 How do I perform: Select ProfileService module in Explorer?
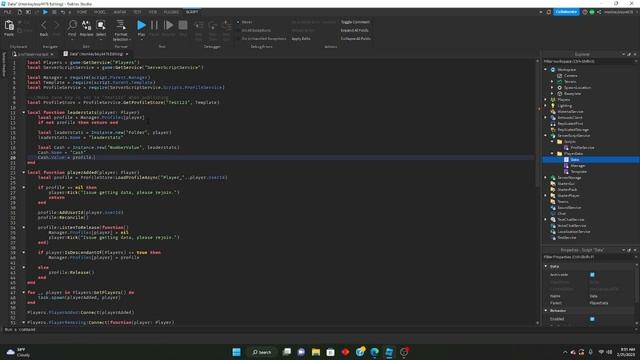(x=582, y=148)
